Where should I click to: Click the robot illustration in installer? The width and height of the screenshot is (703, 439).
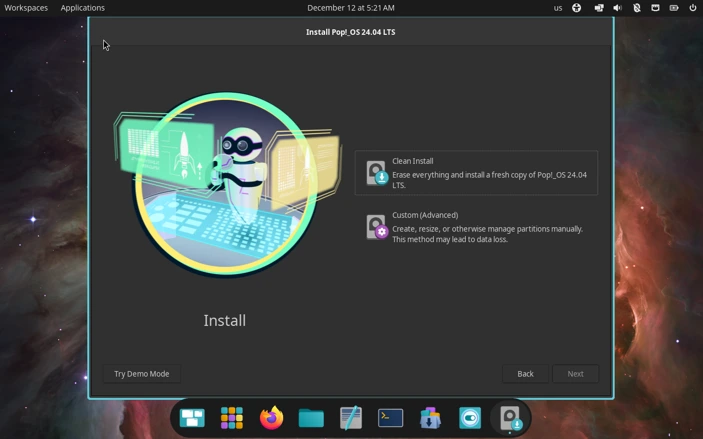(x=226, y=183)
